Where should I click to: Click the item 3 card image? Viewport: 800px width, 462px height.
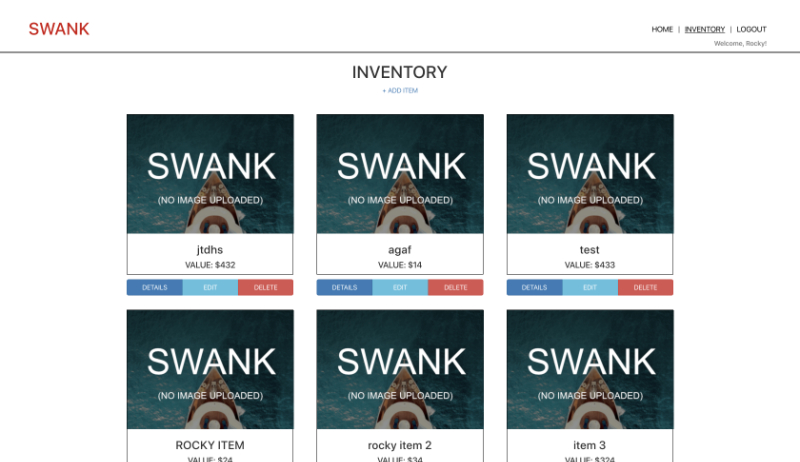click(x=590, y=369)
